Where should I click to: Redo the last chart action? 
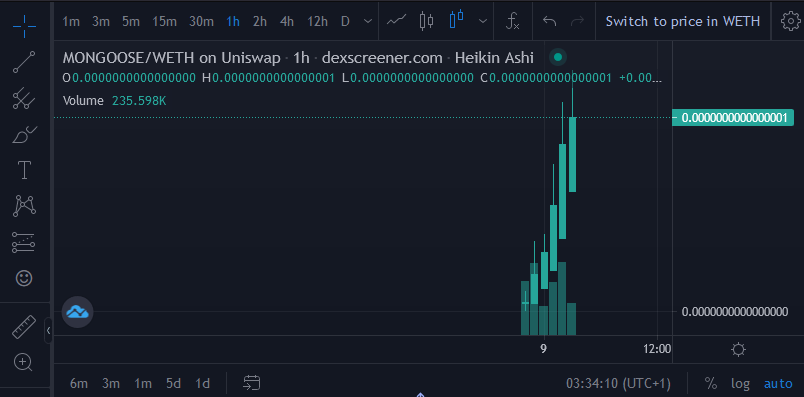click(x=577, y=21)
